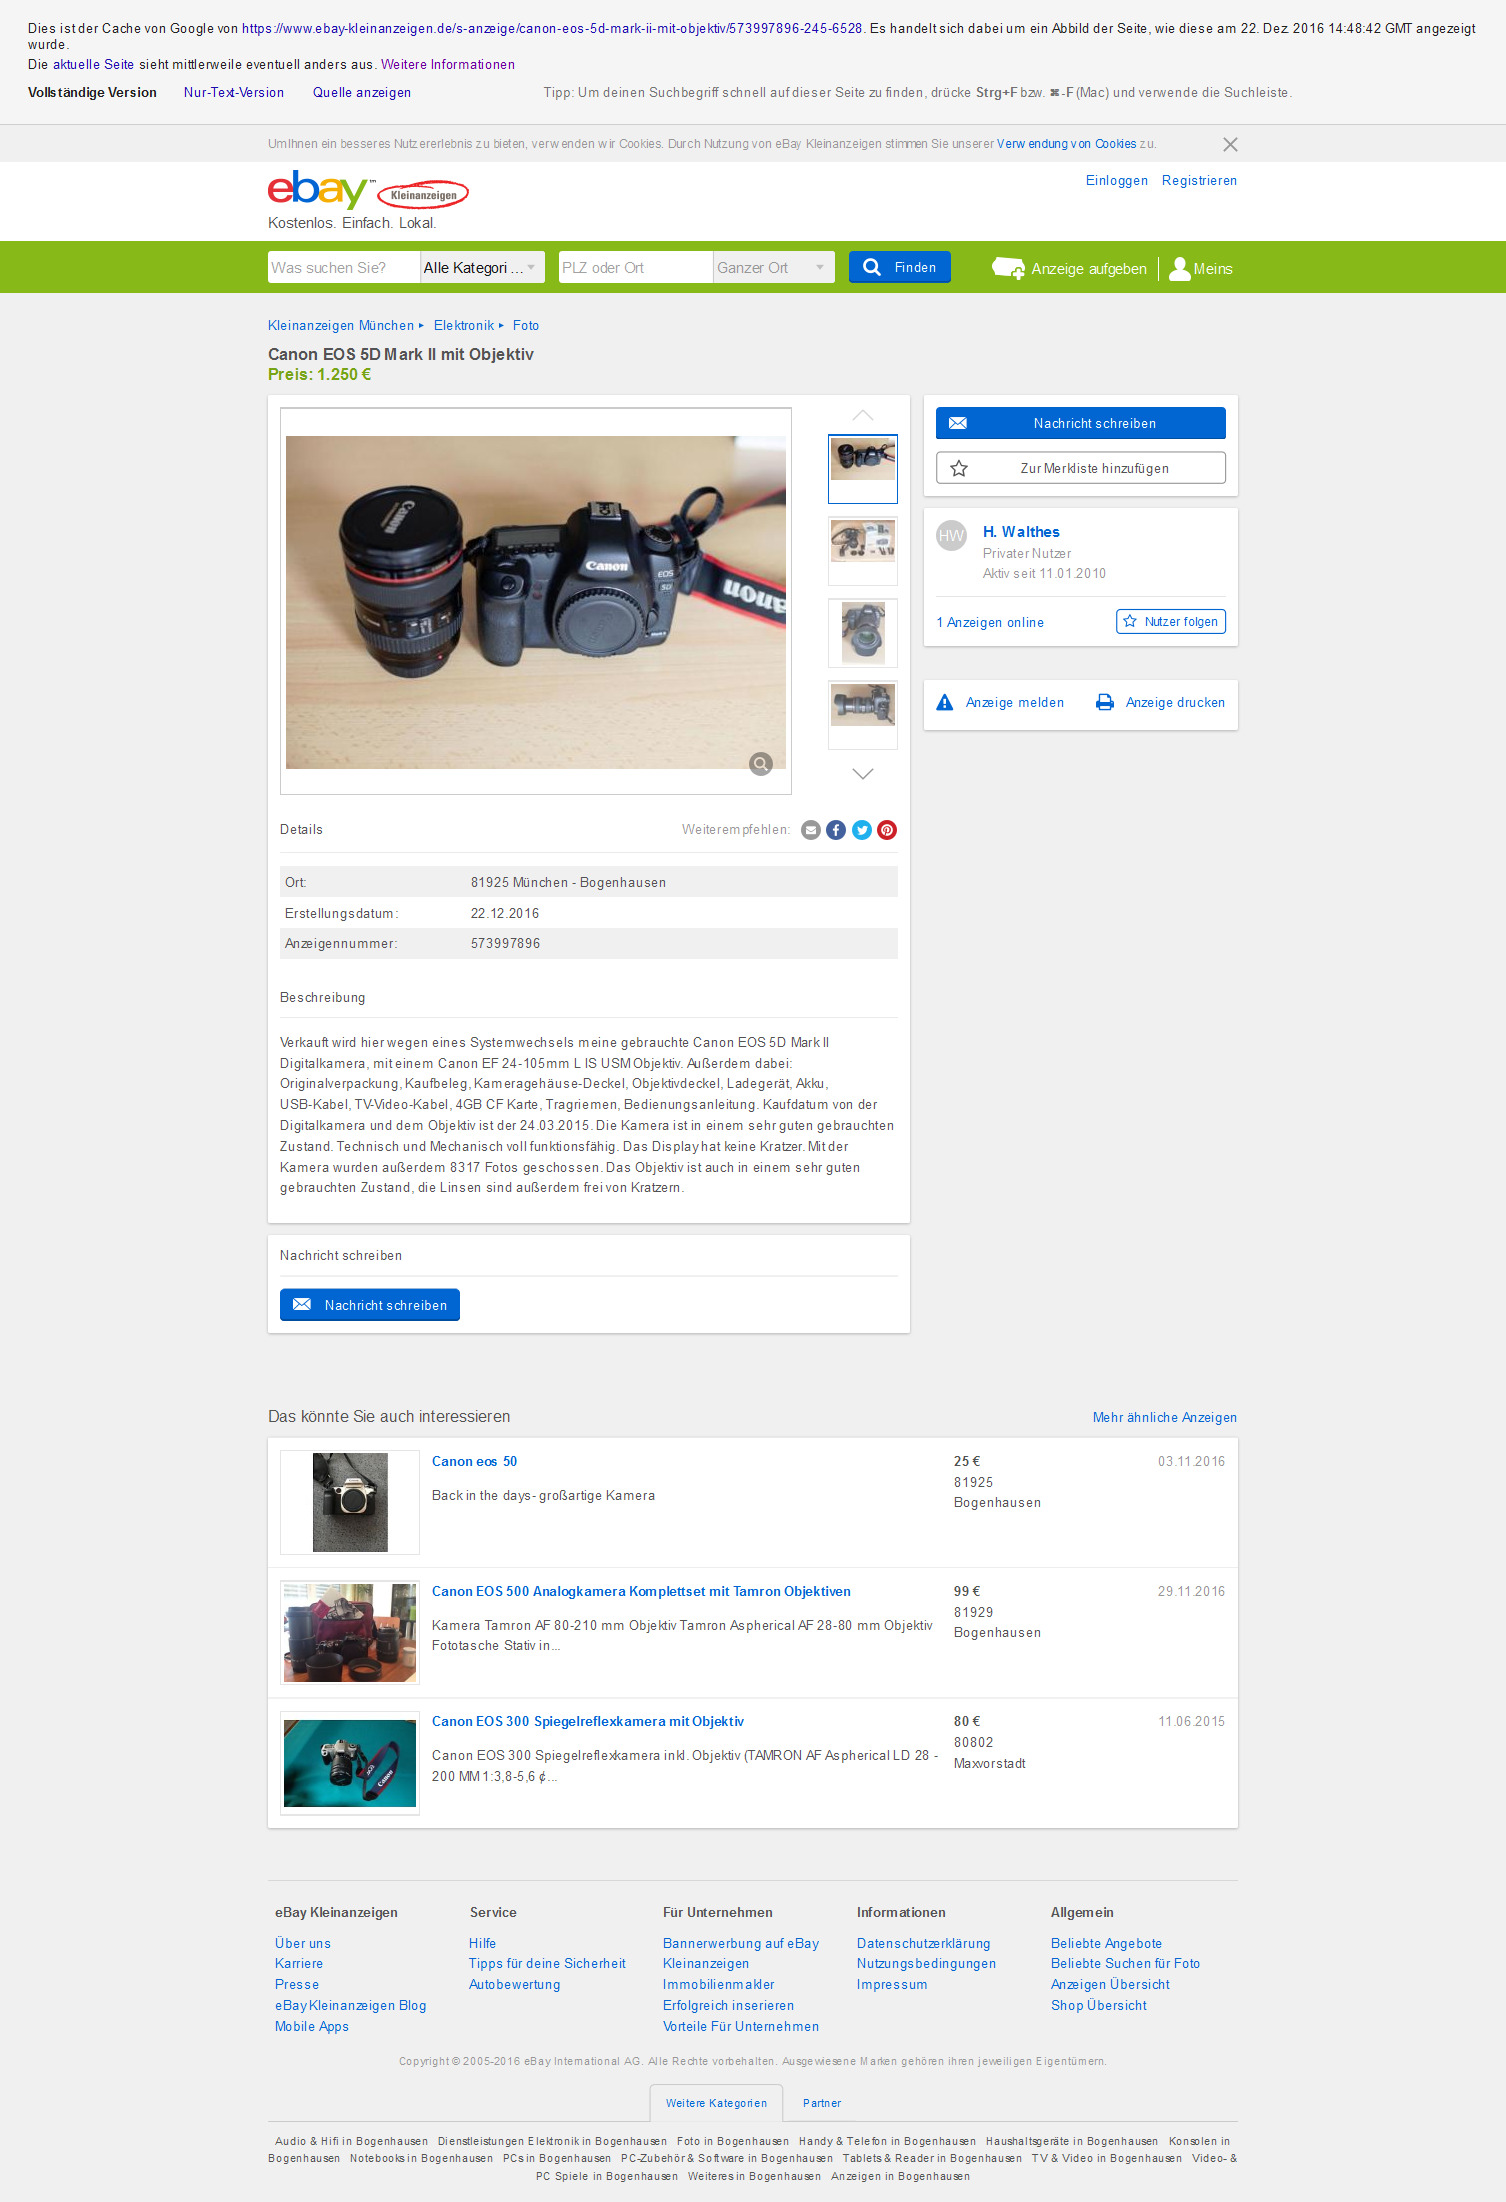The height and width of the screenshot is (2202, 1506).
Task: Open Tipps für deine Sicherheit link
Action: click(547, 1964)
